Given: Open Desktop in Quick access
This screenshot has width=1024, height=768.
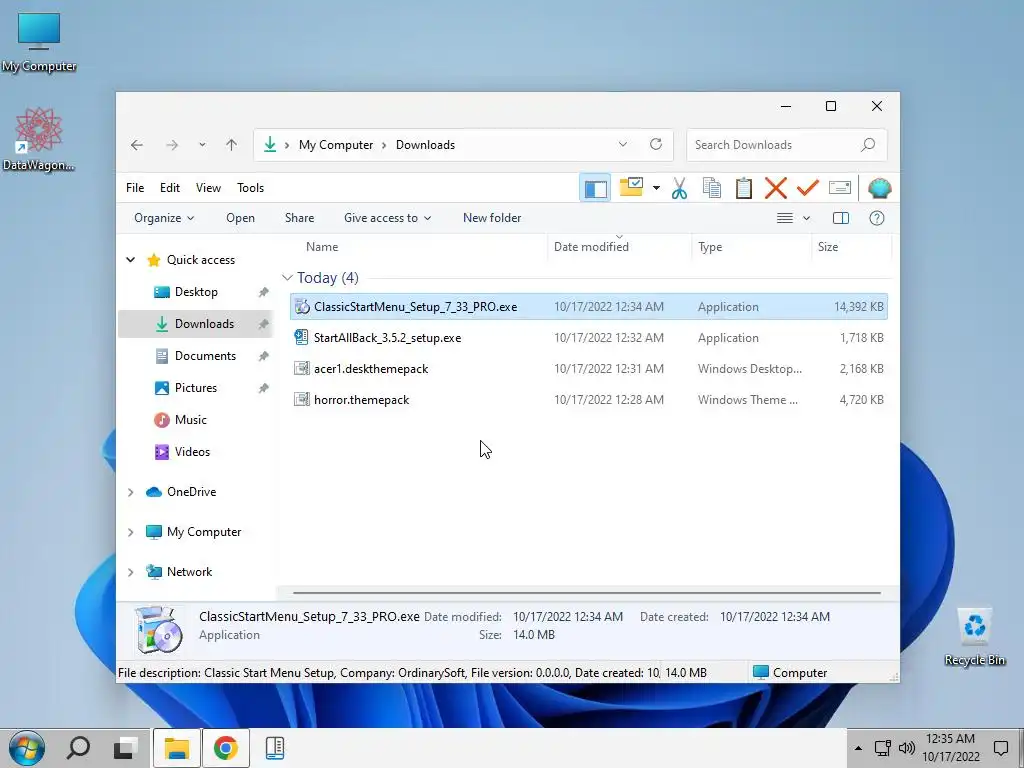Looking at the screenshot, I should [196, 292].
